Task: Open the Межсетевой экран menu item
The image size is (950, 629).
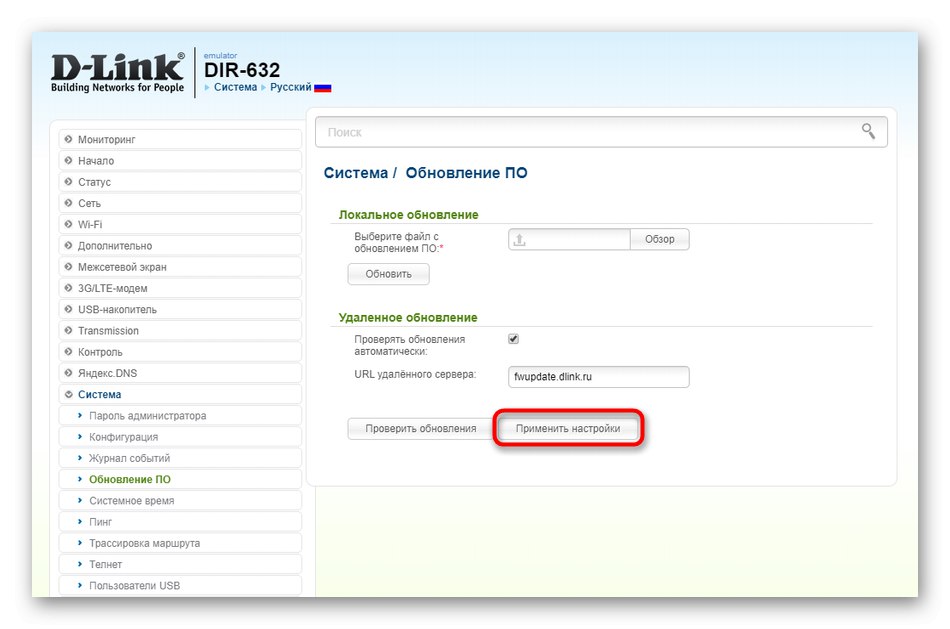Action: (x=181, y=267)
